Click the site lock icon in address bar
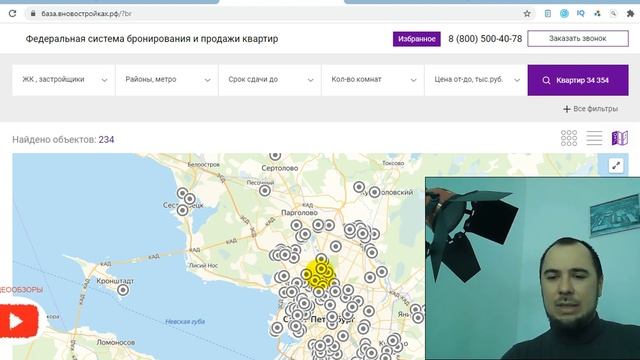The height and width of the screenshot is (360, 640). click(33, 13)
